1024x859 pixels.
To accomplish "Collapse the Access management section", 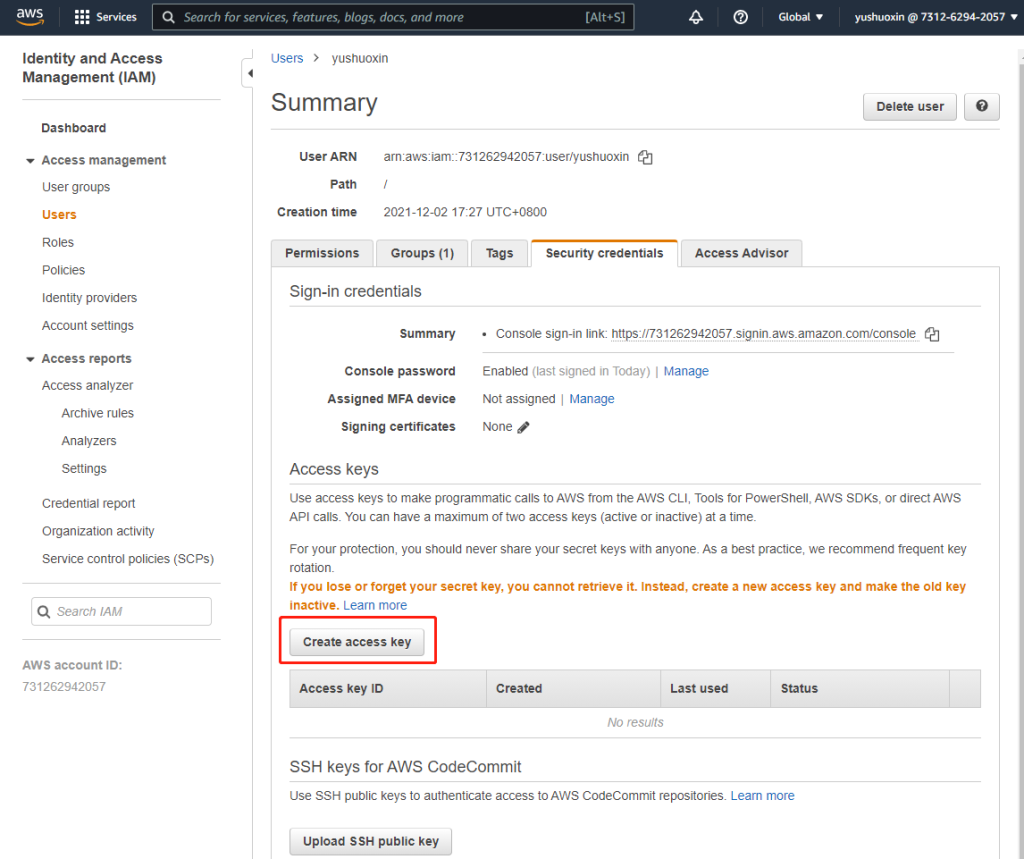I will coord(29,161).
